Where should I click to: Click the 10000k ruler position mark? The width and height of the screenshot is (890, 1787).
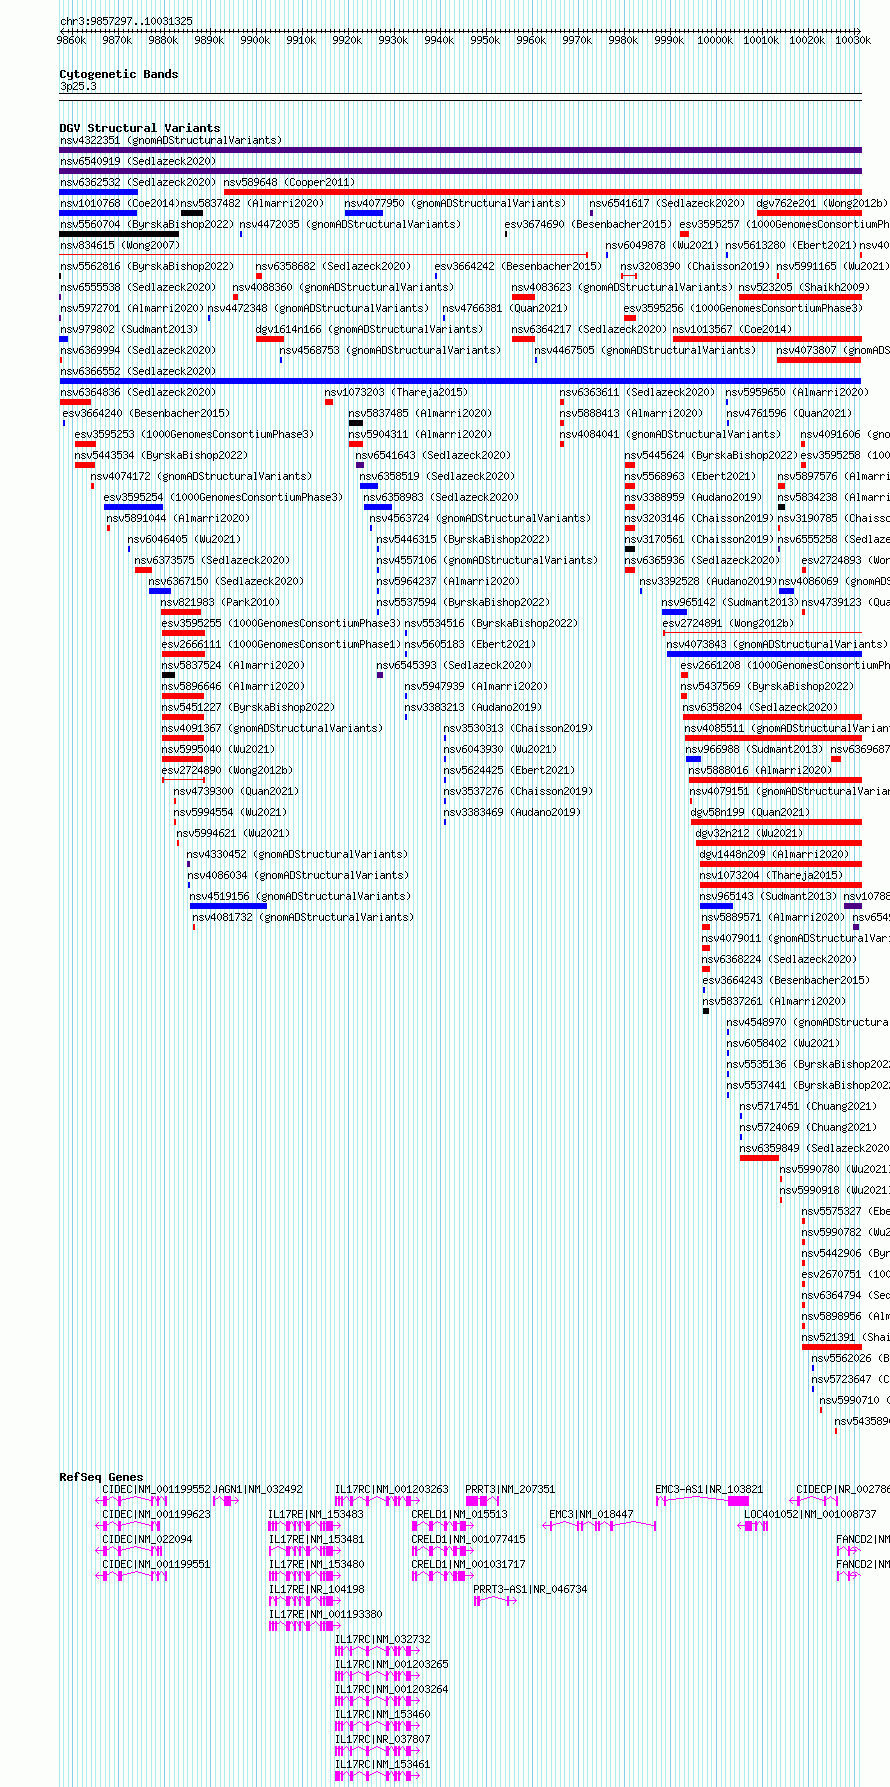point(715,40)
